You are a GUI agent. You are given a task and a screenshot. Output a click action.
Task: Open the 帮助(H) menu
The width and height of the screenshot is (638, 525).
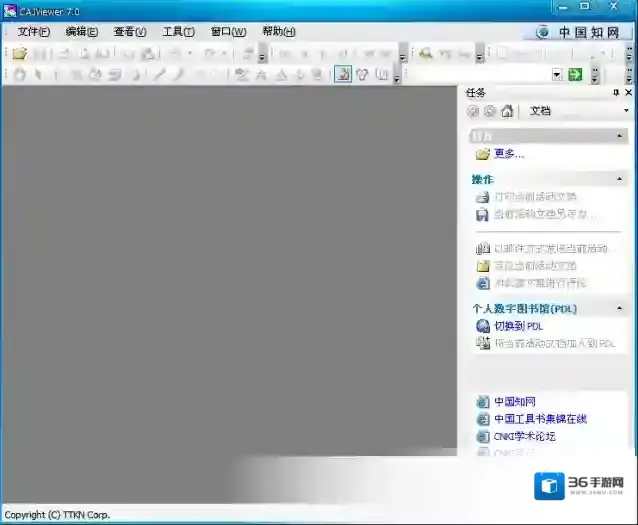[279, 32]
